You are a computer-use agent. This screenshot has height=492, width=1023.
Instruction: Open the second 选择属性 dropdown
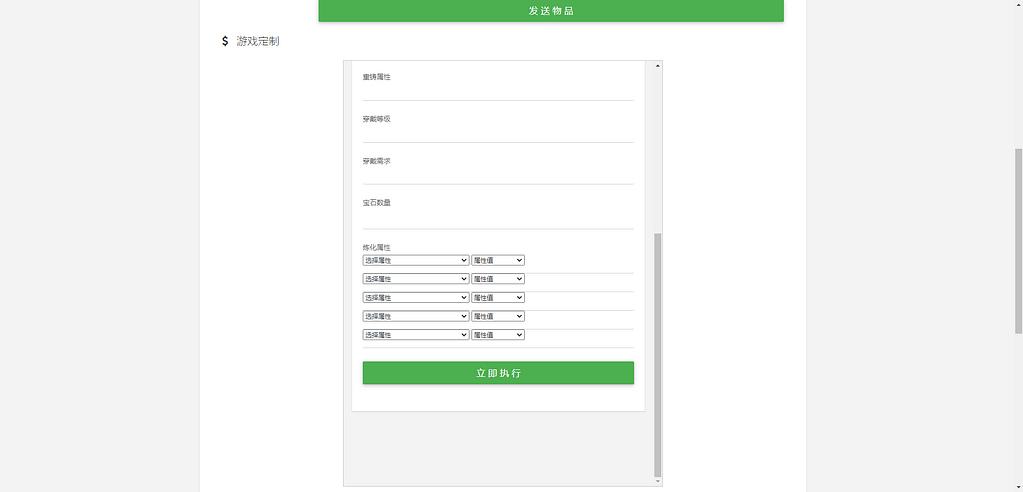(415, 279)
